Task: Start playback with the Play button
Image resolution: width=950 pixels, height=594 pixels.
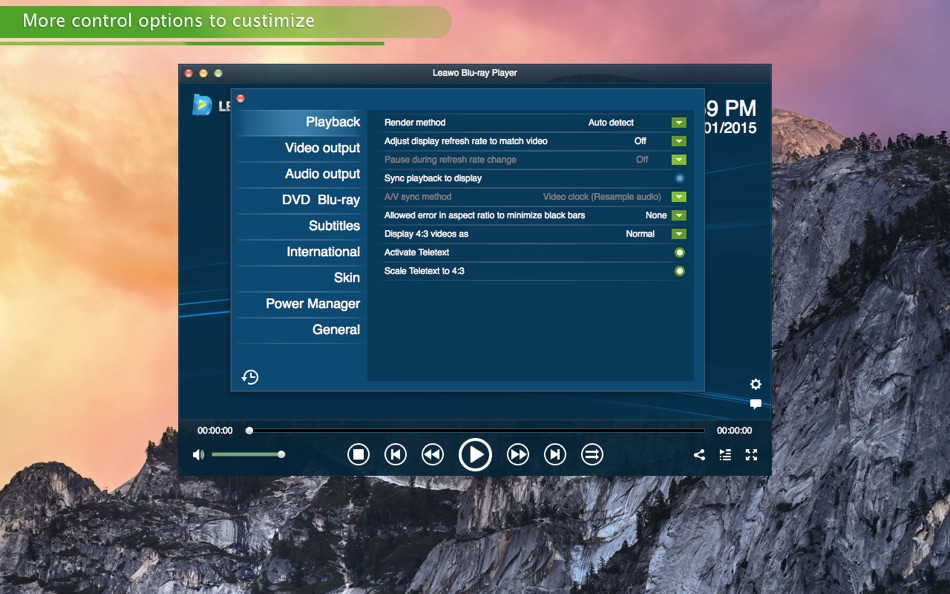Action: coord(476,454)
